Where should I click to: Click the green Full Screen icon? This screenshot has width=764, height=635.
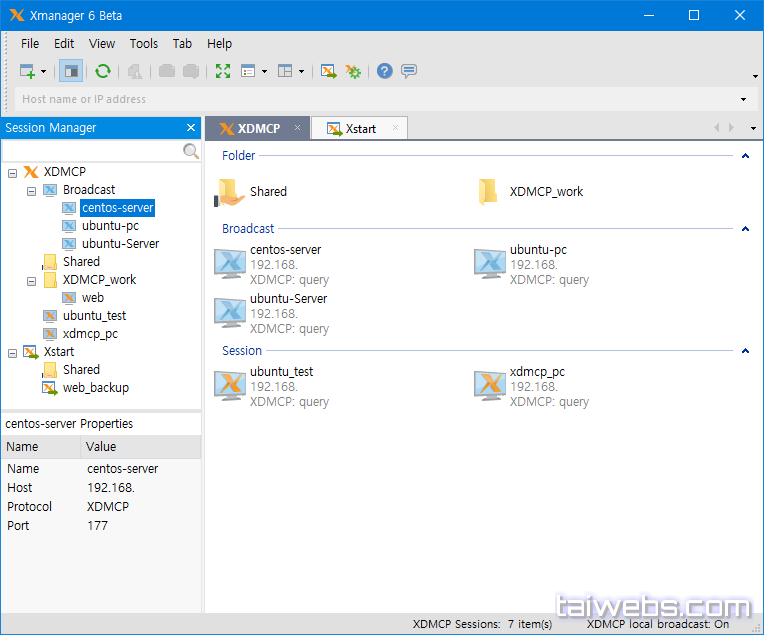click(x=223, y=71)
